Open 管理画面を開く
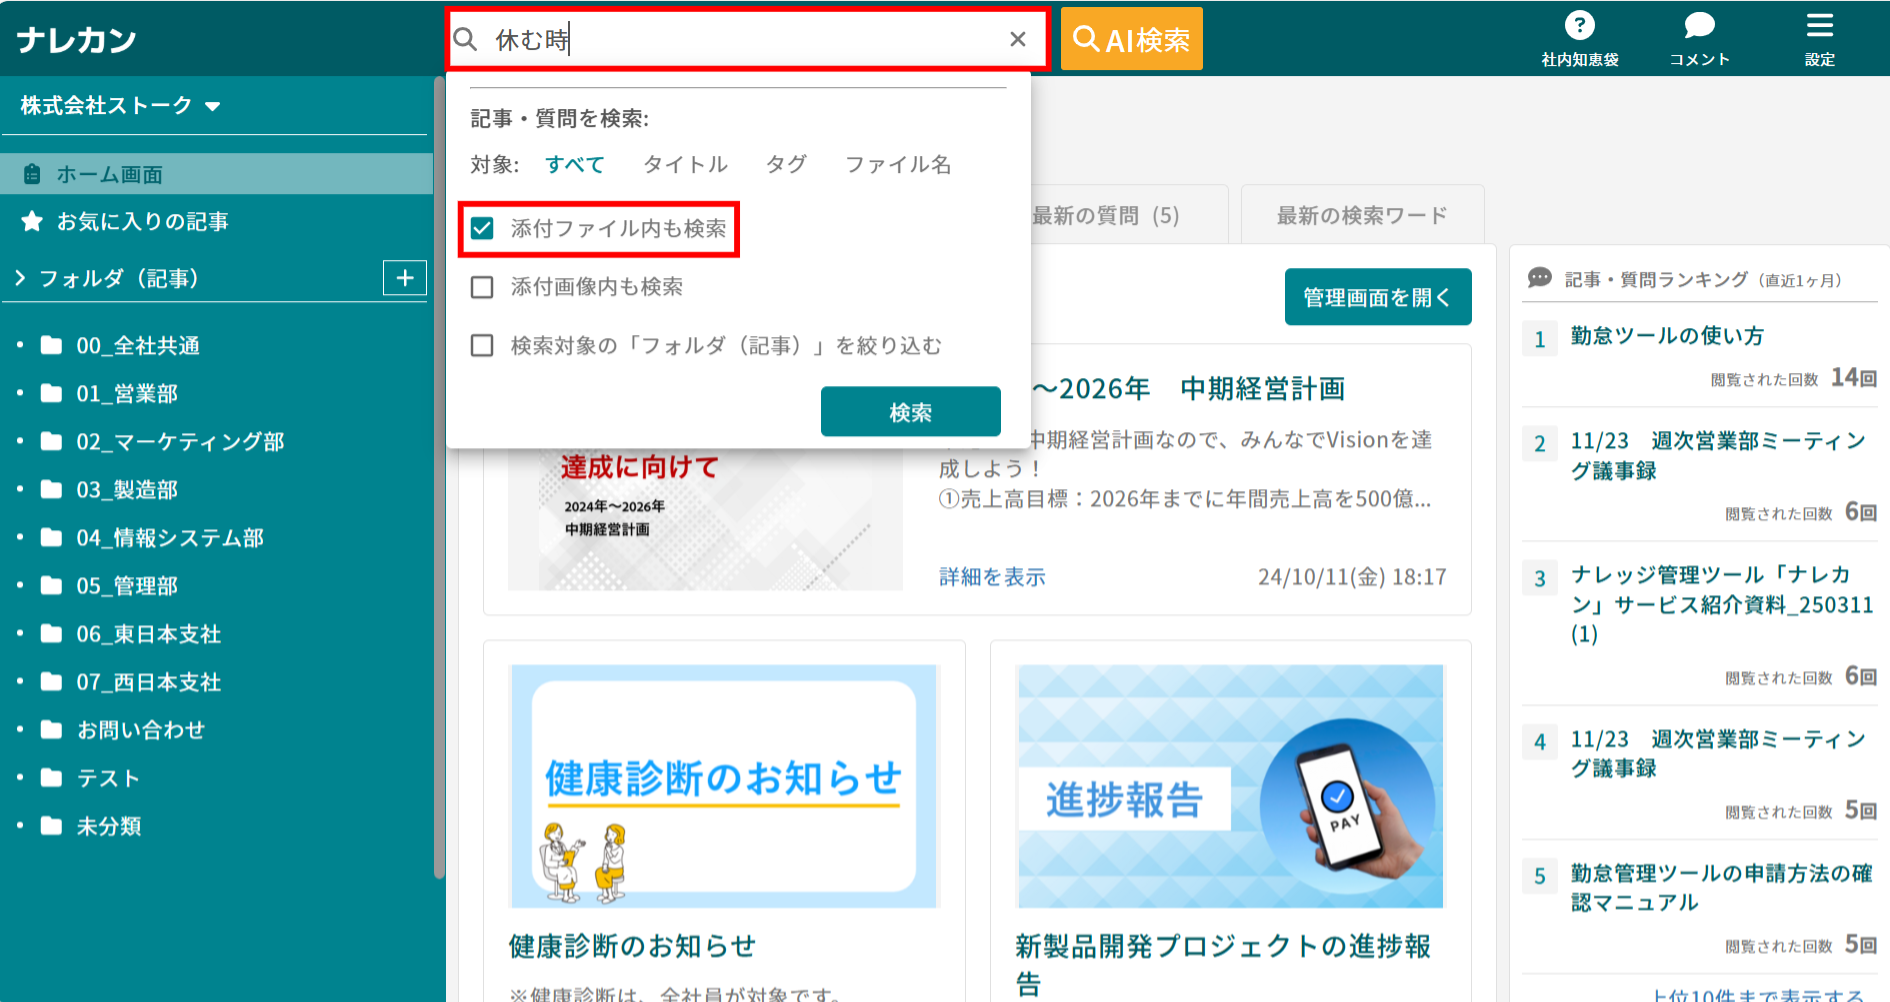This screenshot has height=1002, width=1890. (x=1377, y=296)
